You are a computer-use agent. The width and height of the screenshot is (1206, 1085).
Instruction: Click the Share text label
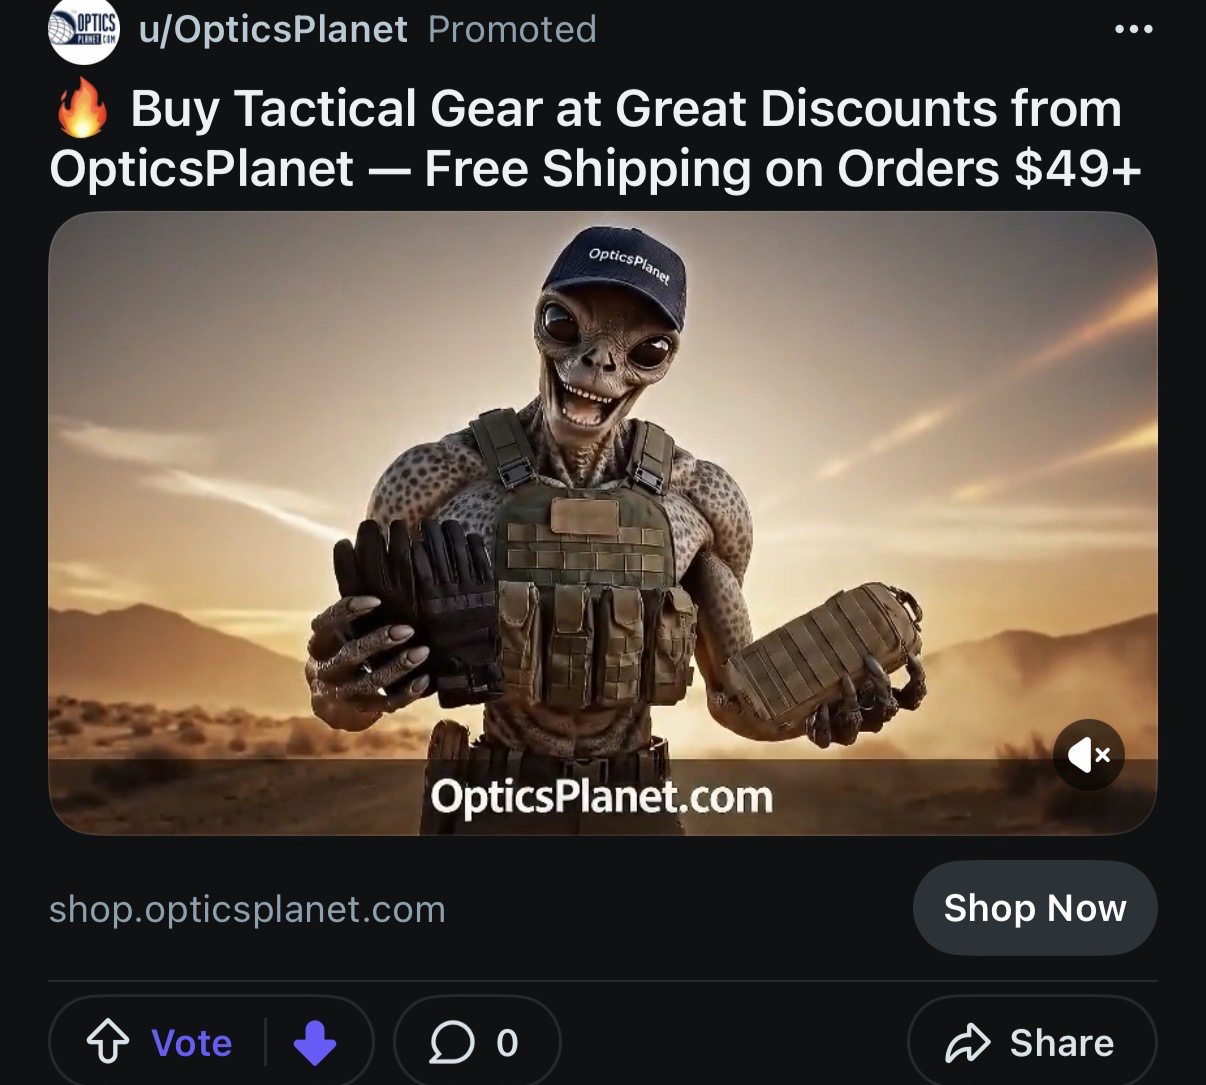(x=1062, y=1043)
